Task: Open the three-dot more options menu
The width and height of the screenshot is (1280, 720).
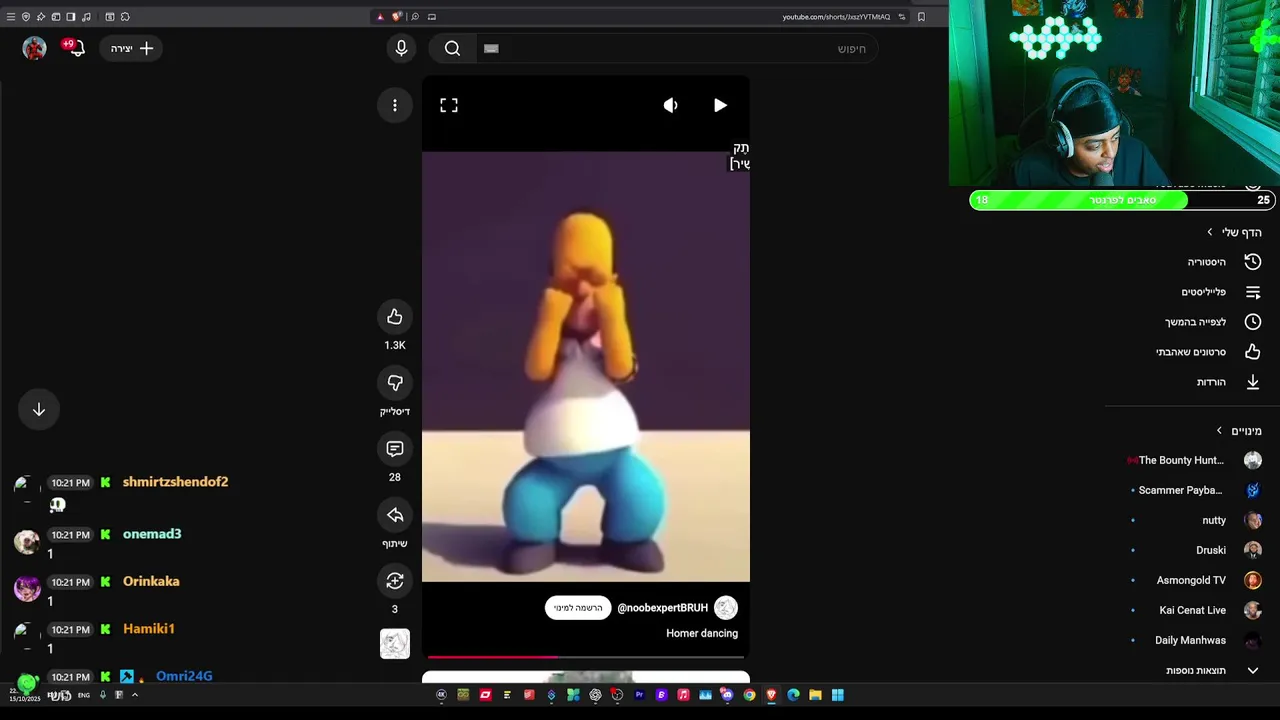Action: click(395, 105)
